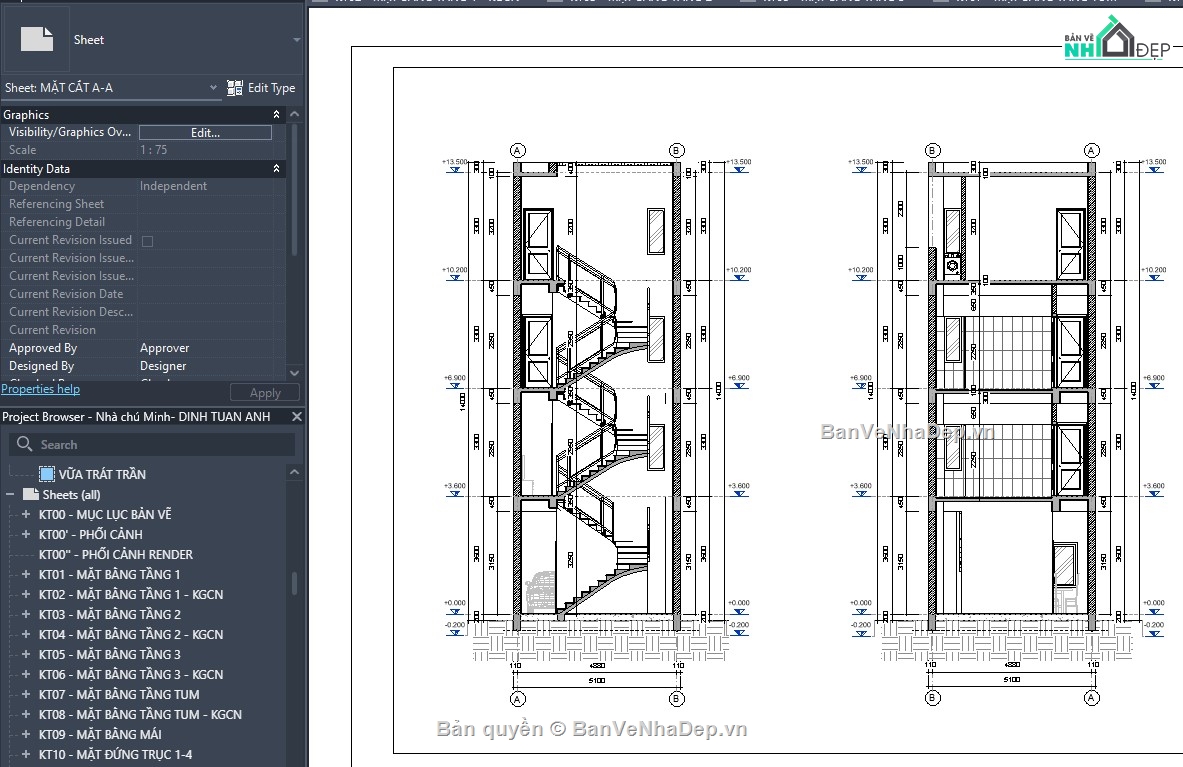Expand sheet KT02 - MẶT BẰNG TẦNG 1 - KGCN
This screenshot has height=767, width=1183.
pyautogui.click(x=26, y=594)
